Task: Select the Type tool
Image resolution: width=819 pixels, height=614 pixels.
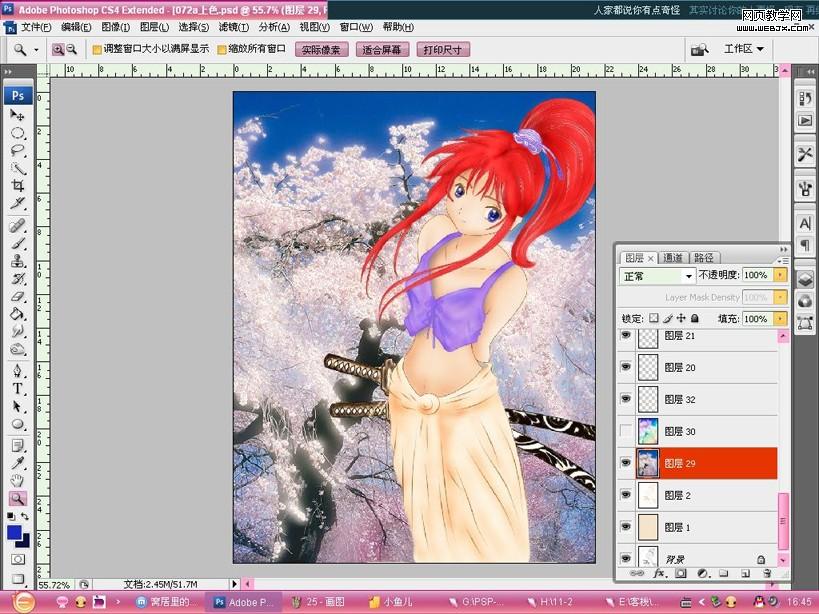Action: point(17,389)
